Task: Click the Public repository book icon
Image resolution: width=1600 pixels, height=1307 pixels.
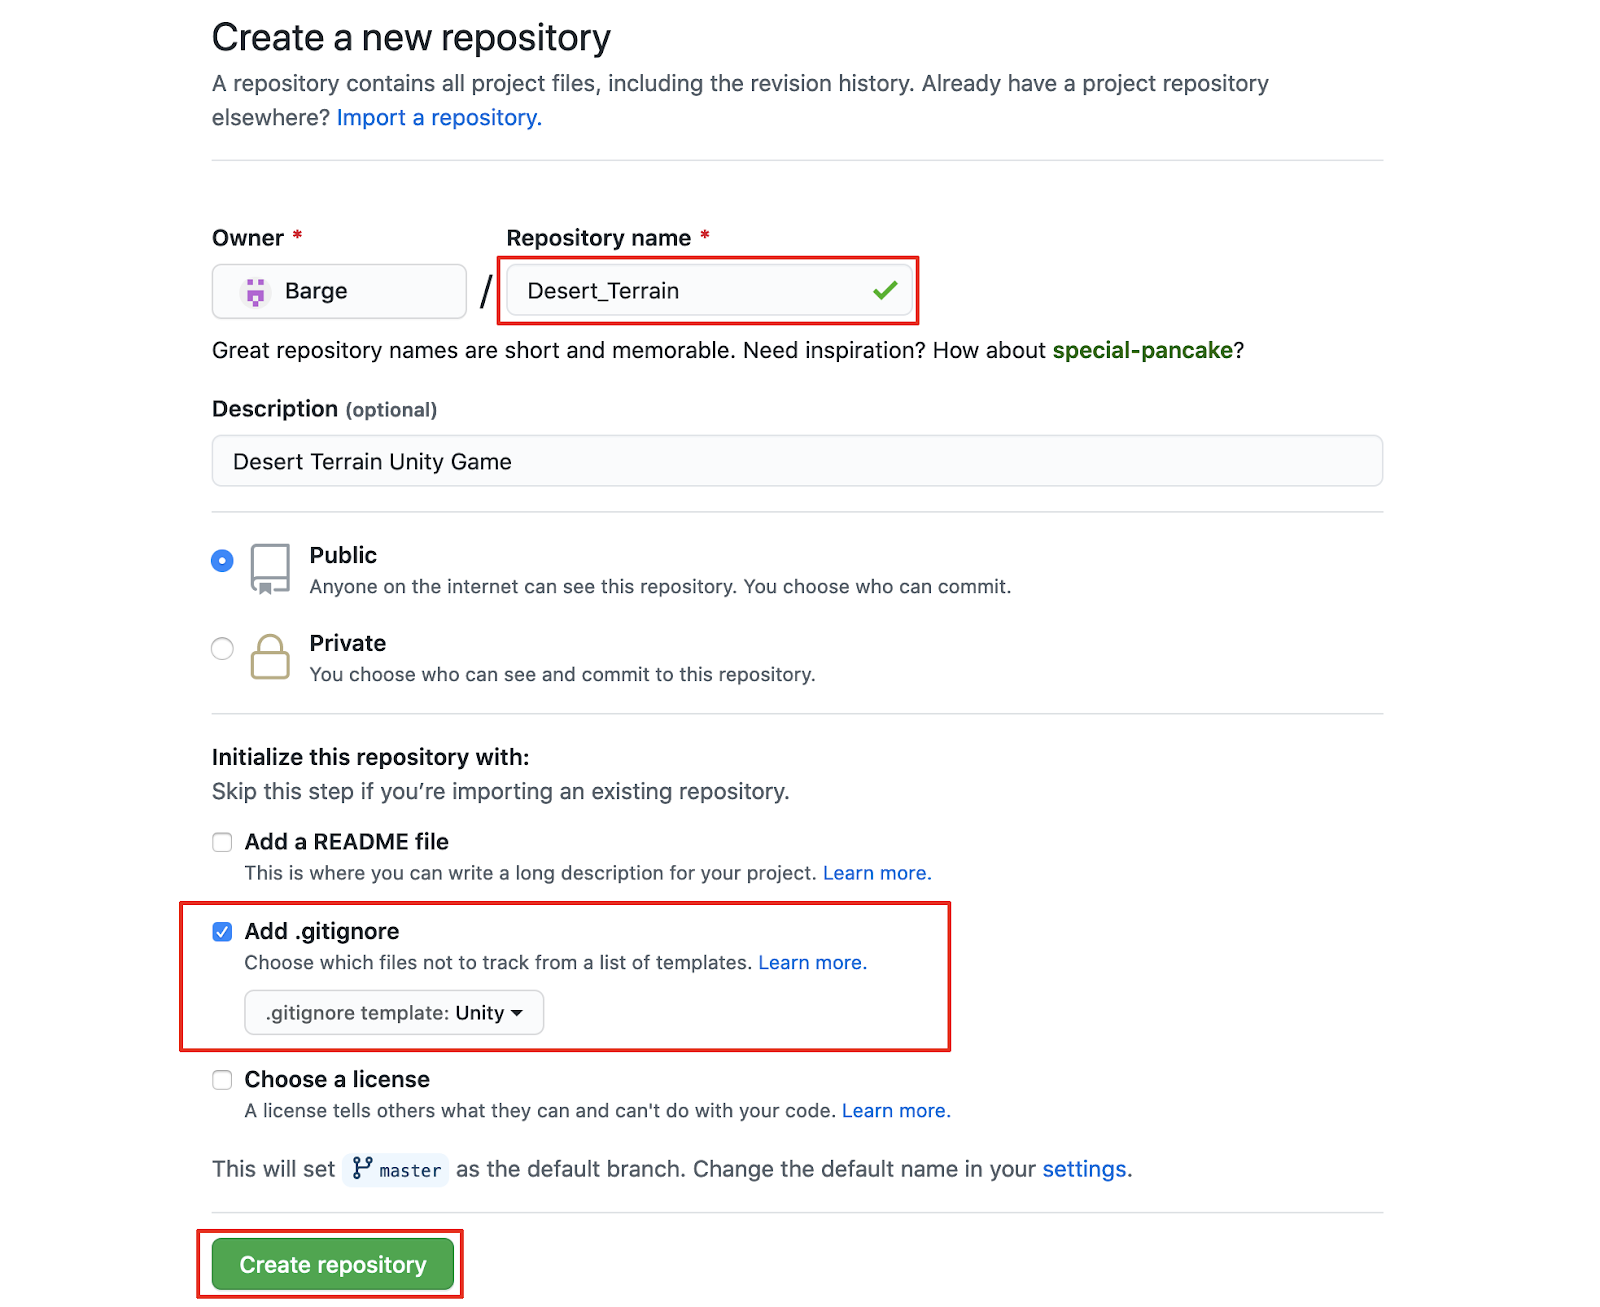Action: click(x=270, y=569)
